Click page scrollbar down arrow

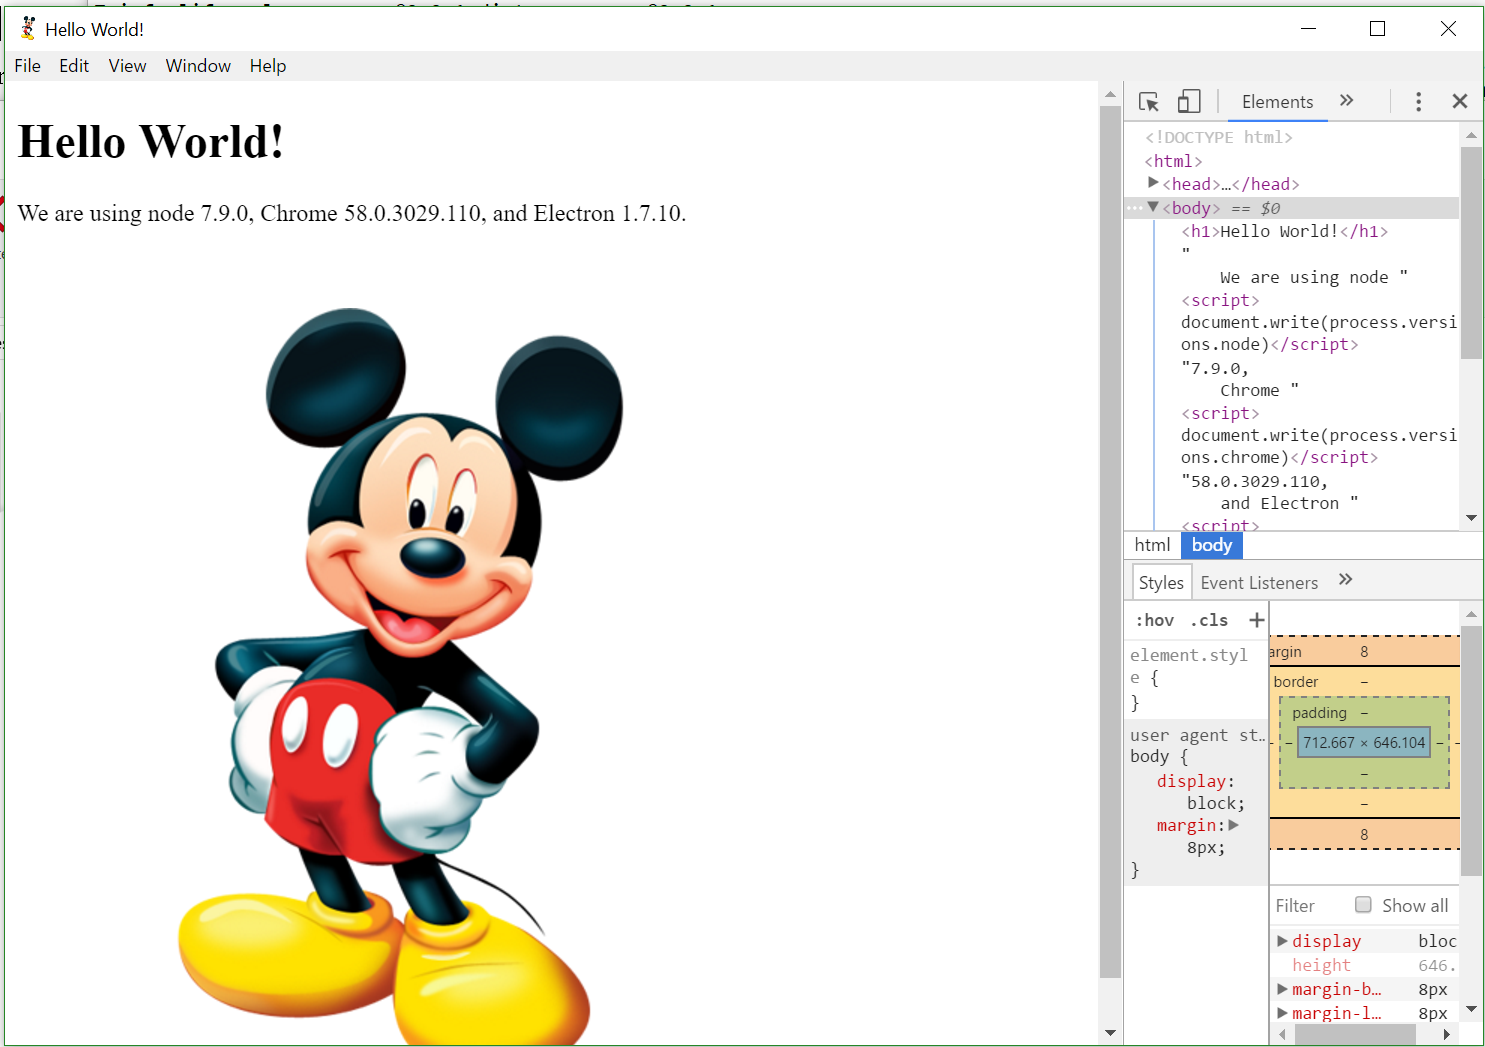1110,1033
